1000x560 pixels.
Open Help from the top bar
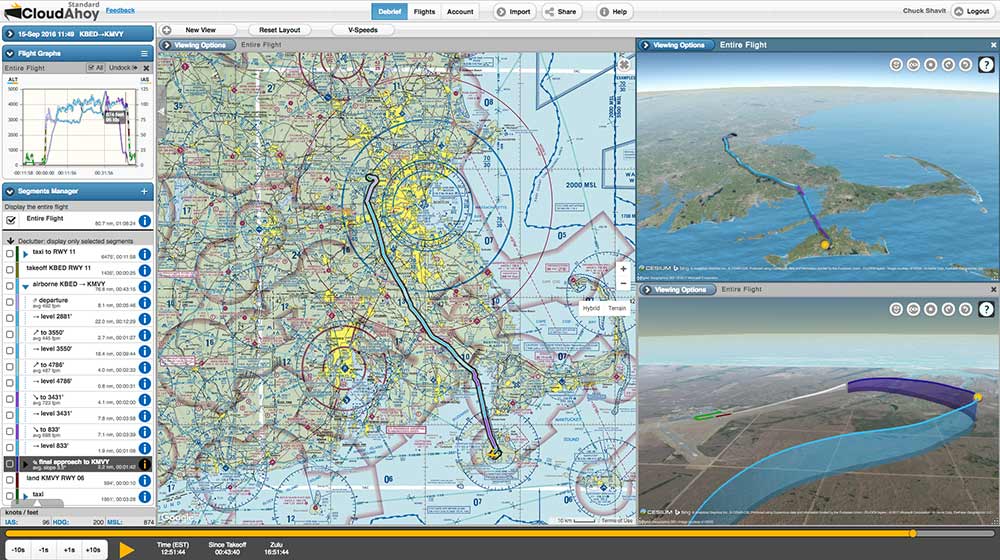614,11
